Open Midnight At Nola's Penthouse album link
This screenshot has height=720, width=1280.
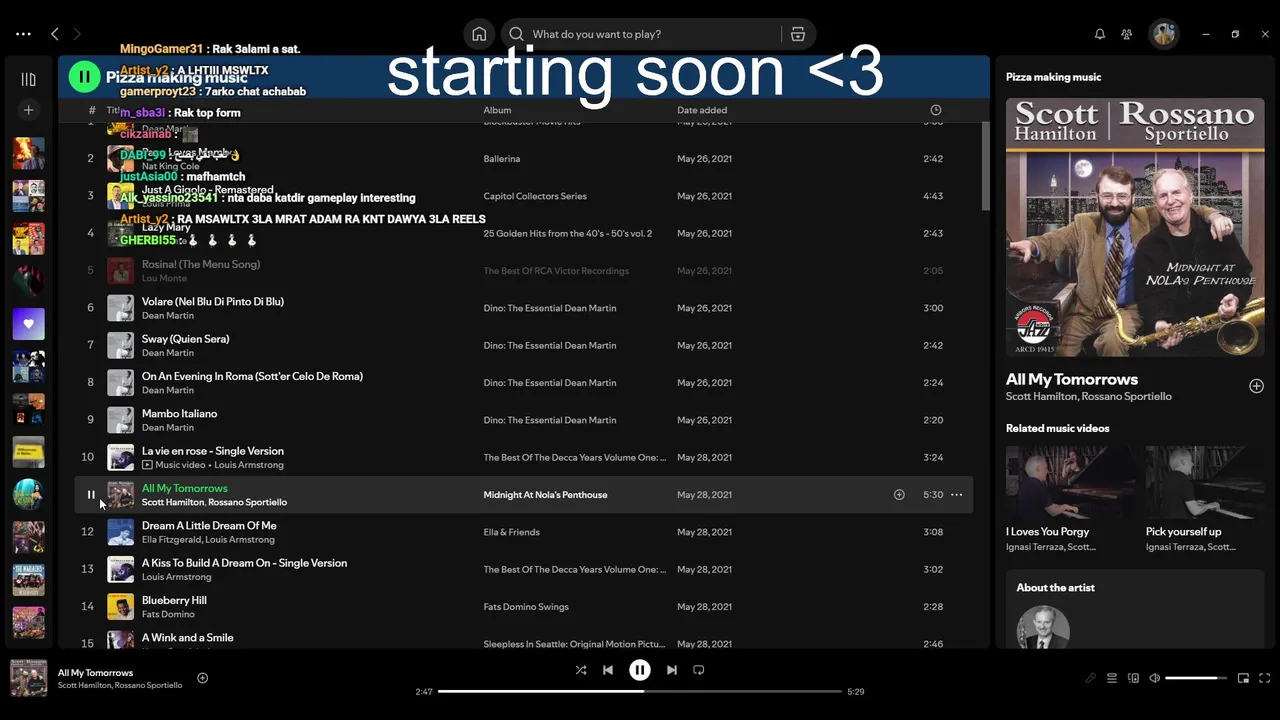click(545, 495)
